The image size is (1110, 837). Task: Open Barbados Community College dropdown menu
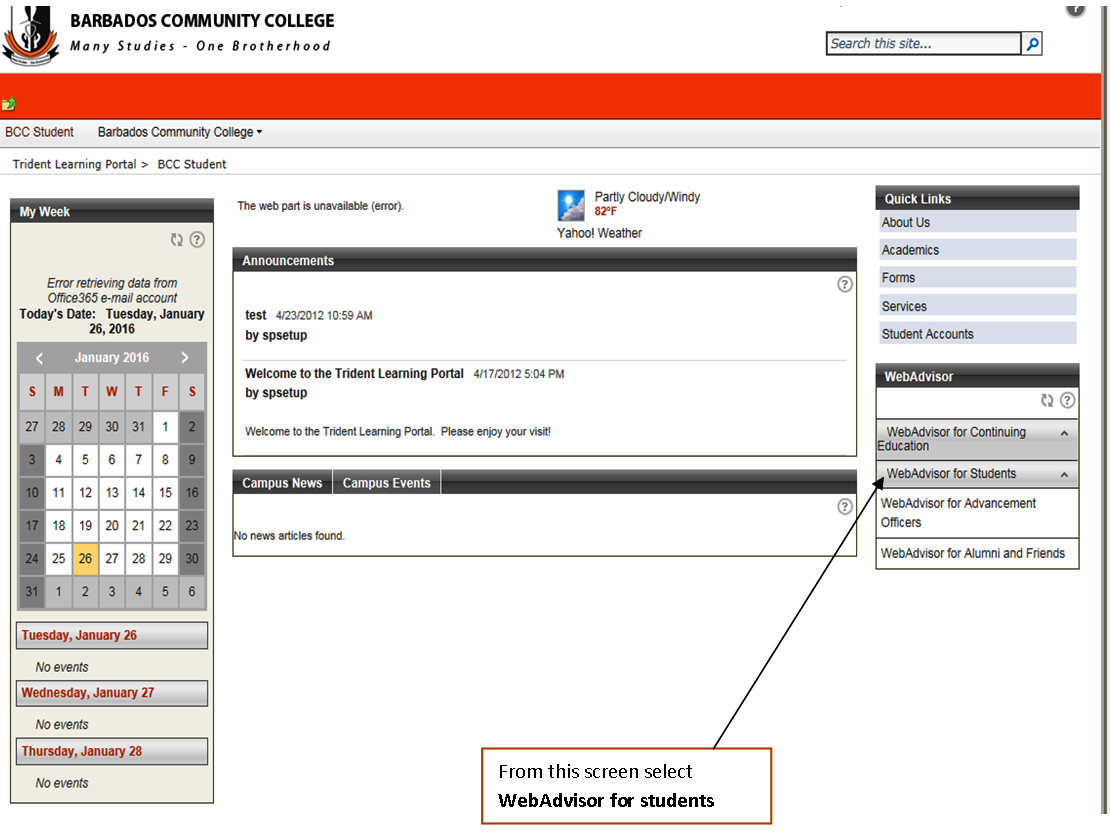pos(180,132)
